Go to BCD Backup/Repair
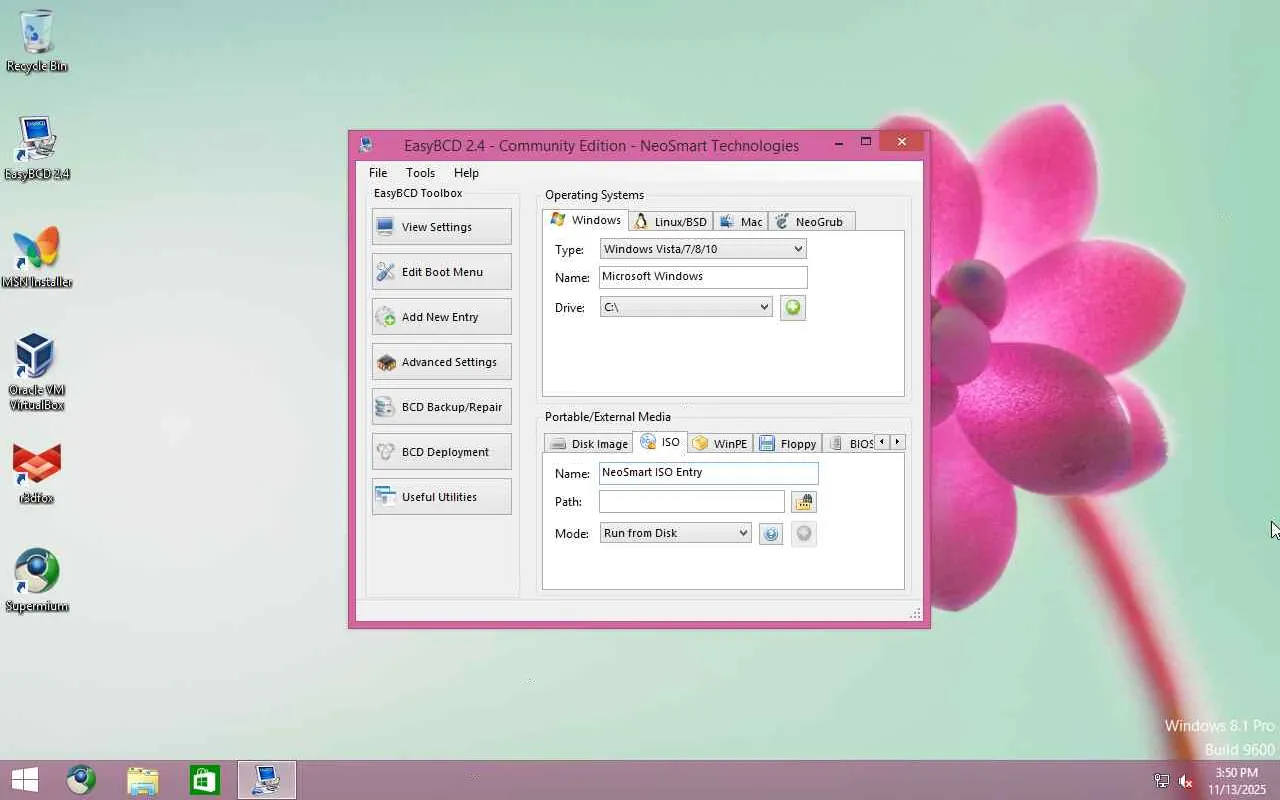The image size is (1280, 800). point(441,407)
